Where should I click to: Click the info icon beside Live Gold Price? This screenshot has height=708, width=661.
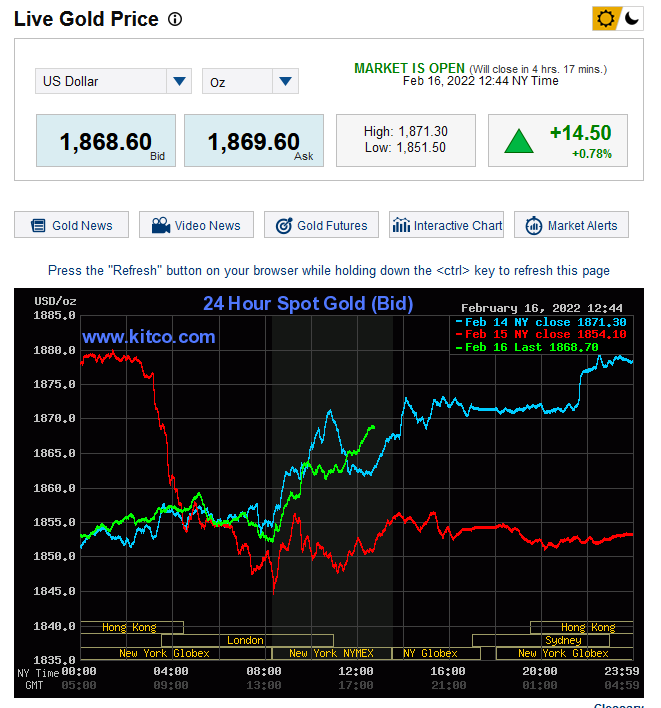click(x=175, y=19)
